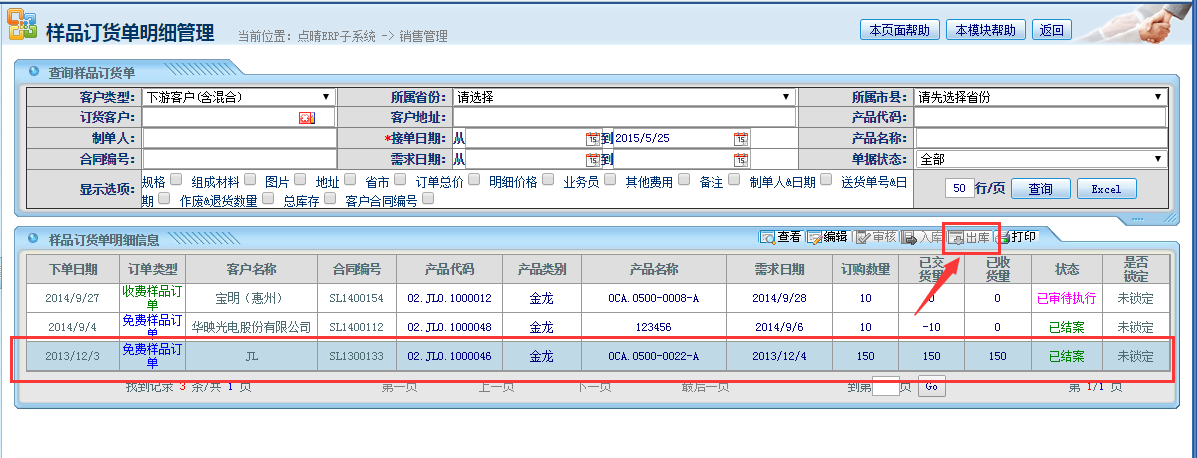Viewport: 1197px width, 458px height.
Task: Open the calendar for 接单日期 start date
Action: pyautogui.click(x=592, y=139)
